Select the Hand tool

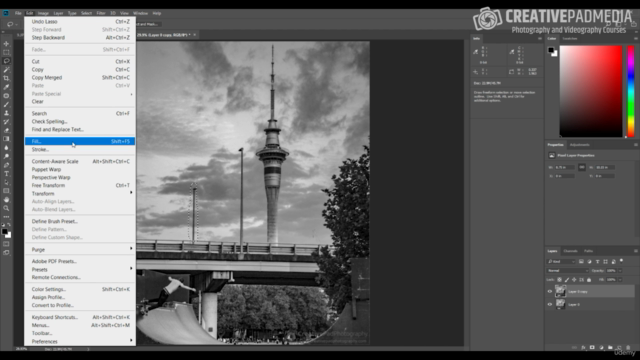(x=6, y=200)
